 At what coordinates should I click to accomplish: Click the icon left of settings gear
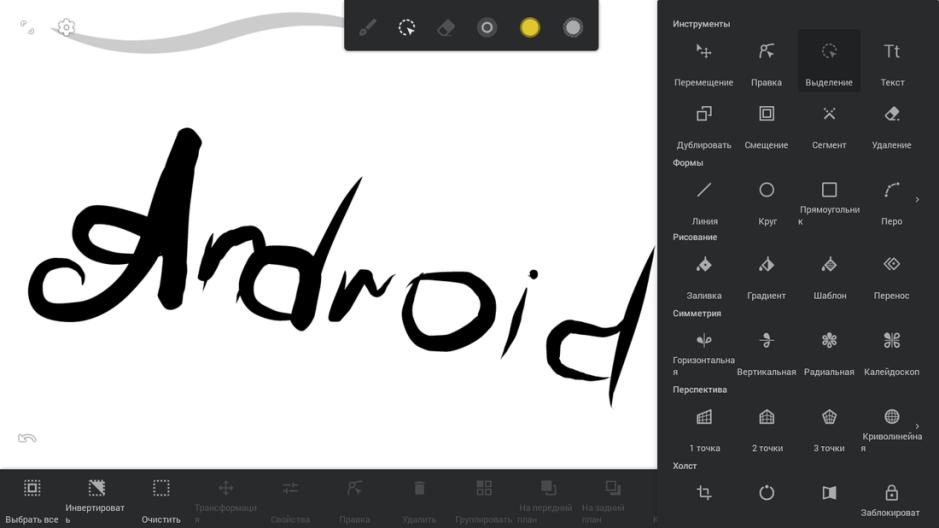tap(27, 27)
